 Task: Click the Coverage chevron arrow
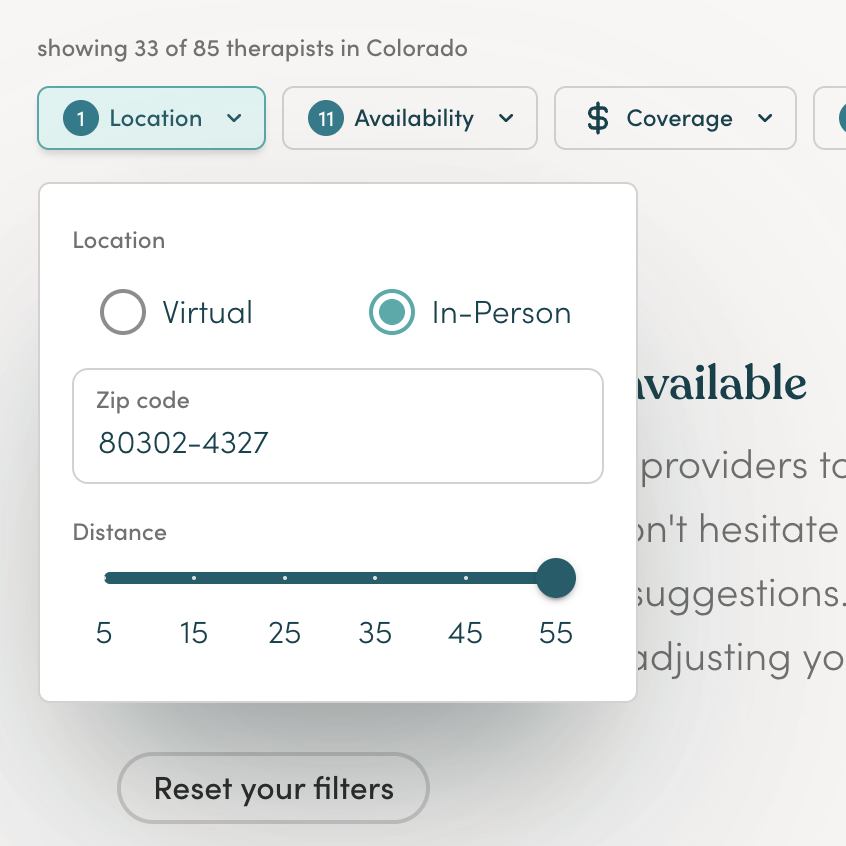pyautogui.click(x=765, y=118)
